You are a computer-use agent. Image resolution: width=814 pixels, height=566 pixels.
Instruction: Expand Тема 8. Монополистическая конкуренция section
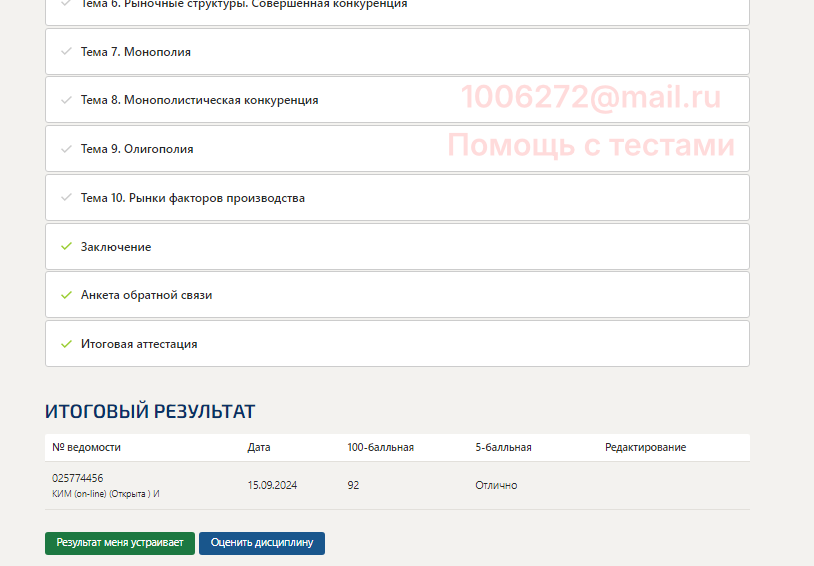coord(199,100)
